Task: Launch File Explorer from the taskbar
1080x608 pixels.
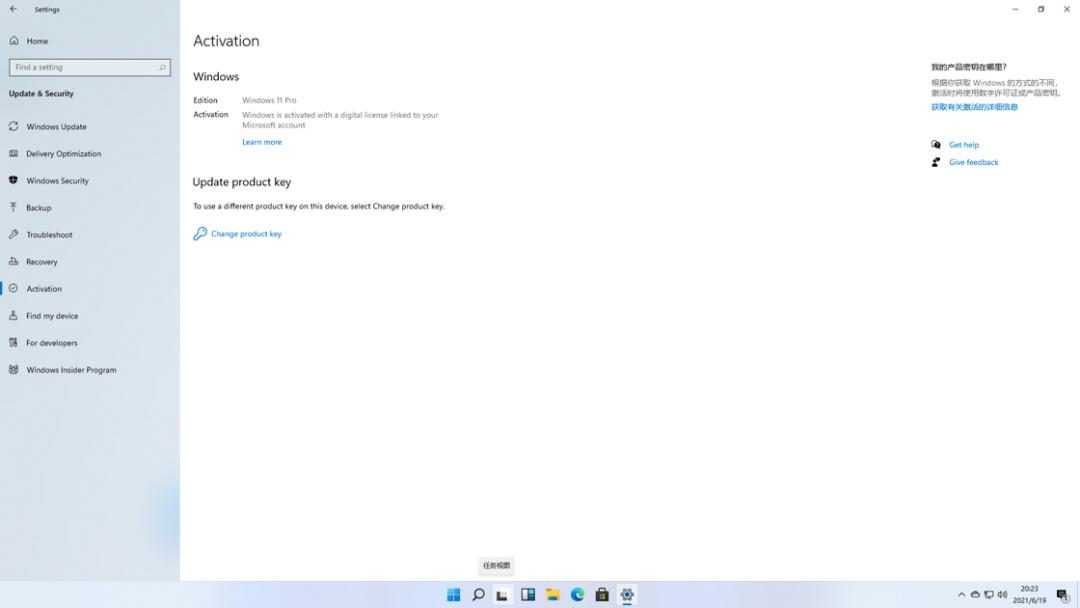Action: pyautogui.click(x=552, y=595)
